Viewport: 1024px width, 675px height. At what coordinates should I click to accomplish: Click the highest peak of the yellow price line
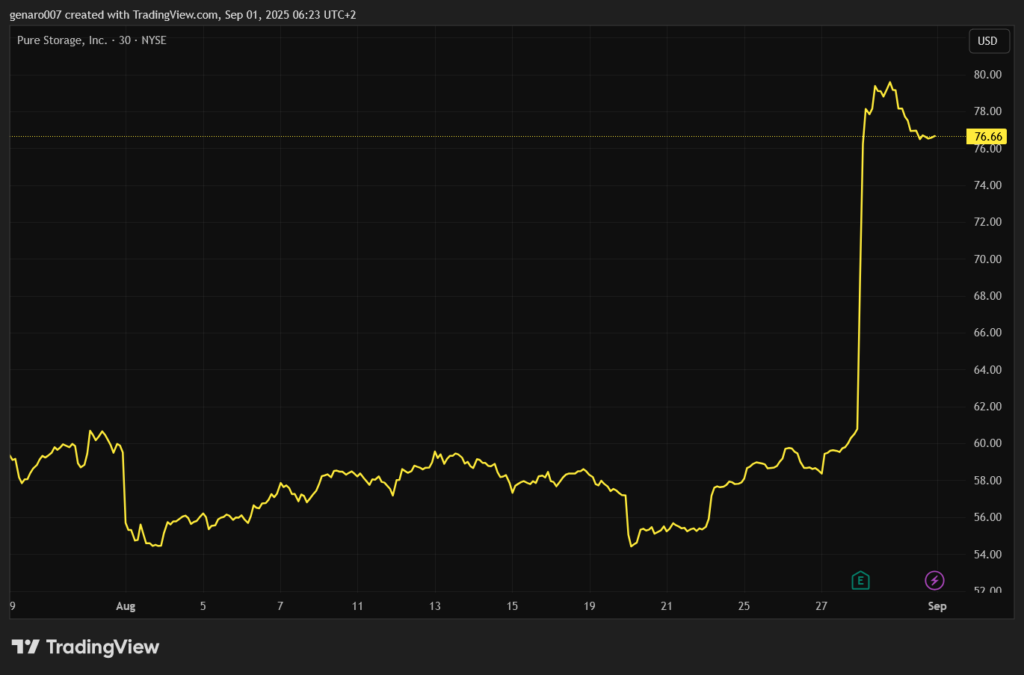(x=890, y=83)
